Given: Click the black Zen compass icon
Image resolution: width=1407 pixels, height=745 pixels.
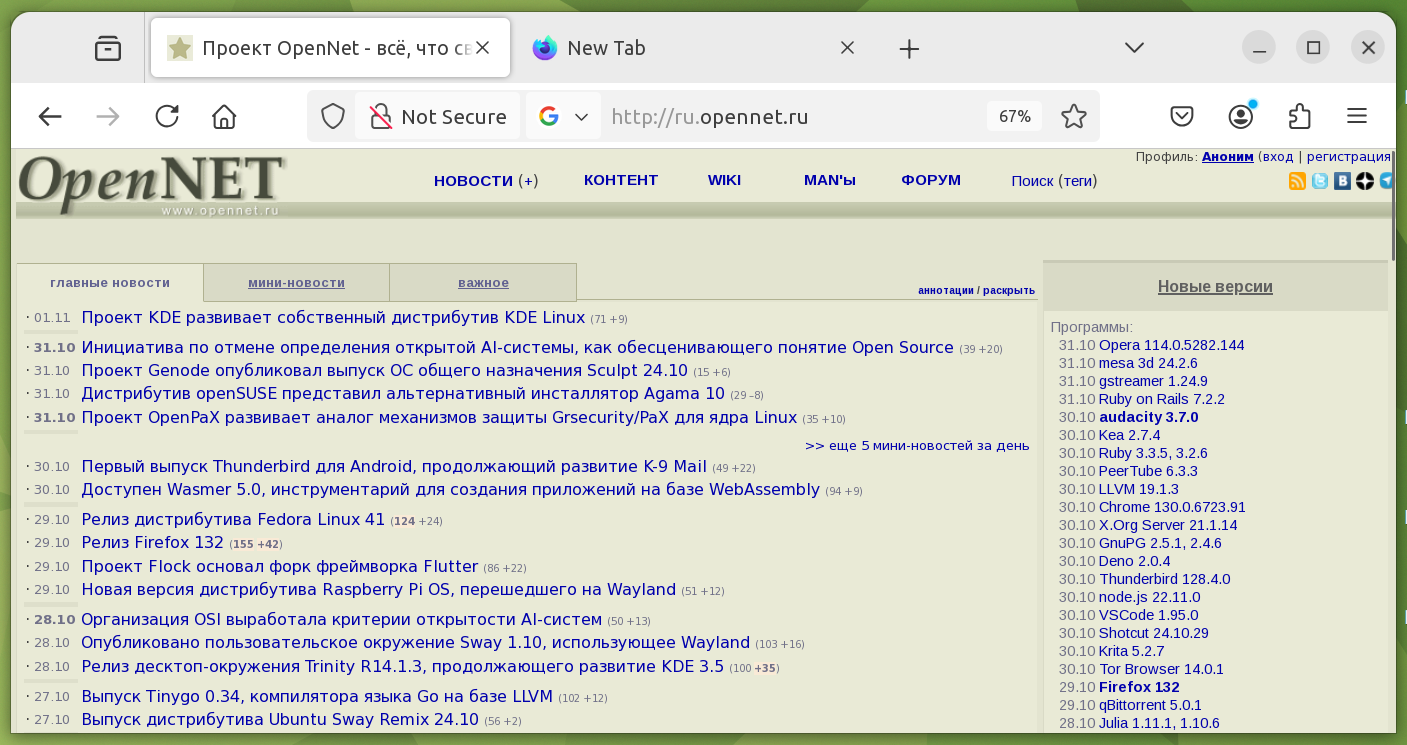Looking at the screenshot, I should pyautogui.click(x=1364, y=181).
